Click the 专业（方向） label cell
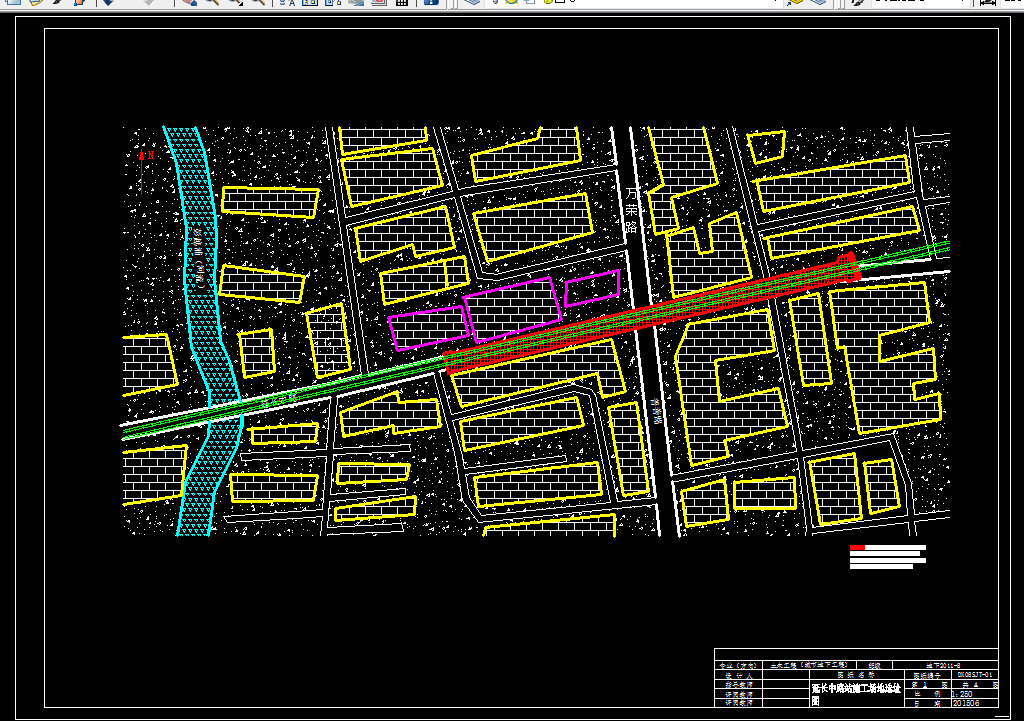This screenshot has width=1024, height=721. 739,665
